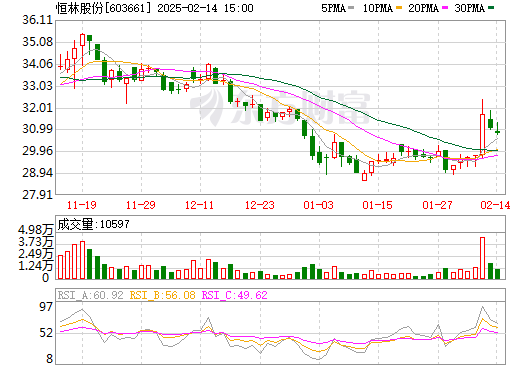Click the tallest red volume bar near 02-14

tap(482, 258)
